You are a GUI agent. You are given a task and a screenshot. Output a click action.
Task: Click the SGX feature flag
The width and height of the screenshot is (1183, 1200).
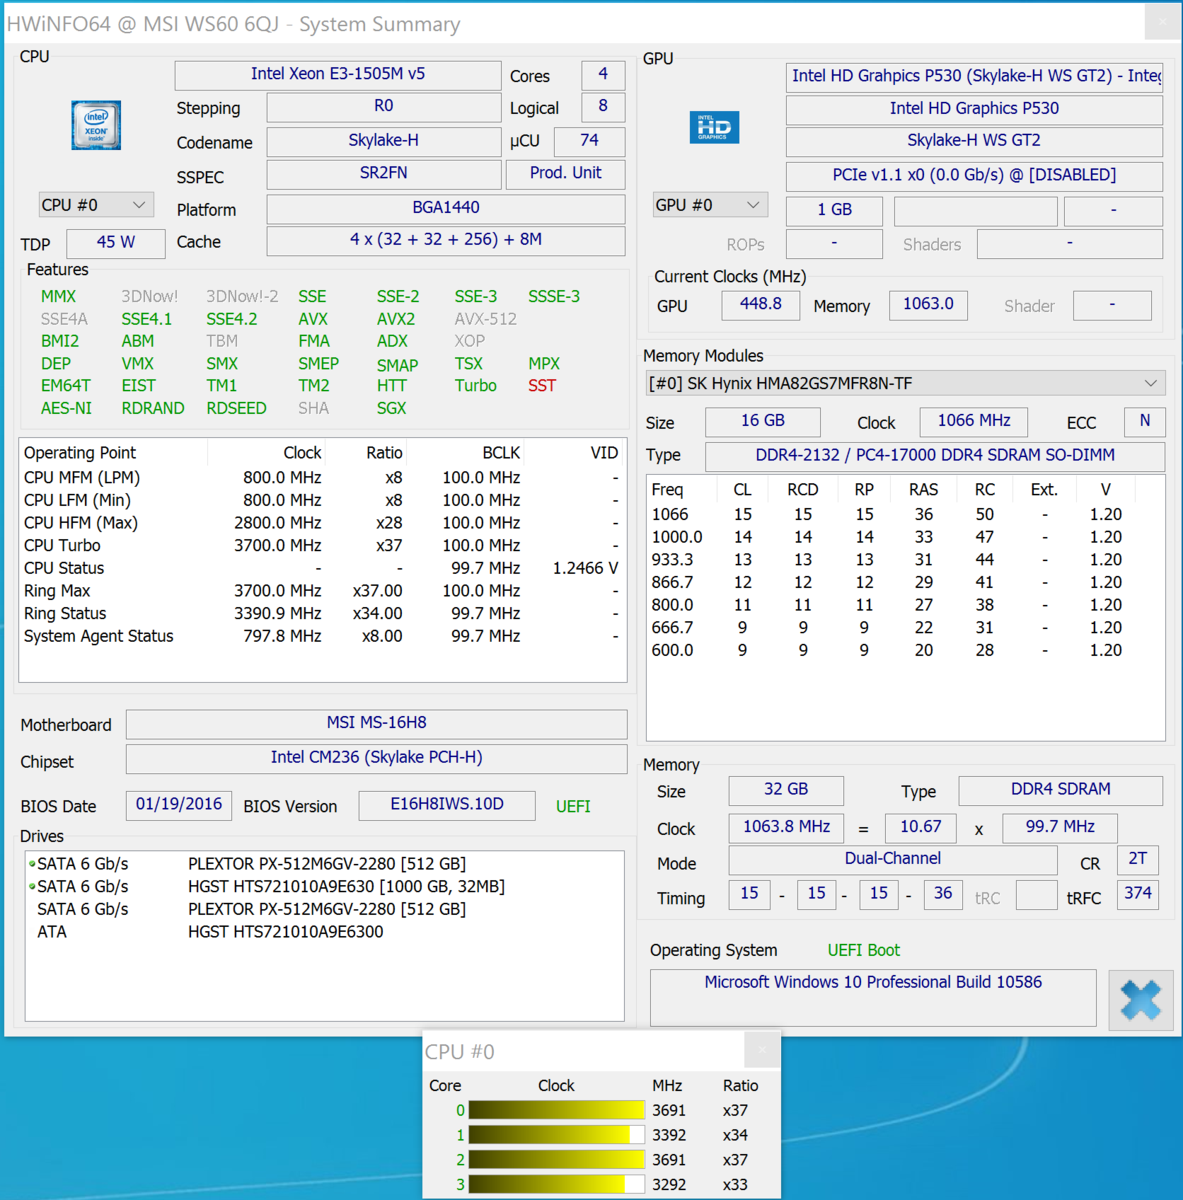[391, 408]
